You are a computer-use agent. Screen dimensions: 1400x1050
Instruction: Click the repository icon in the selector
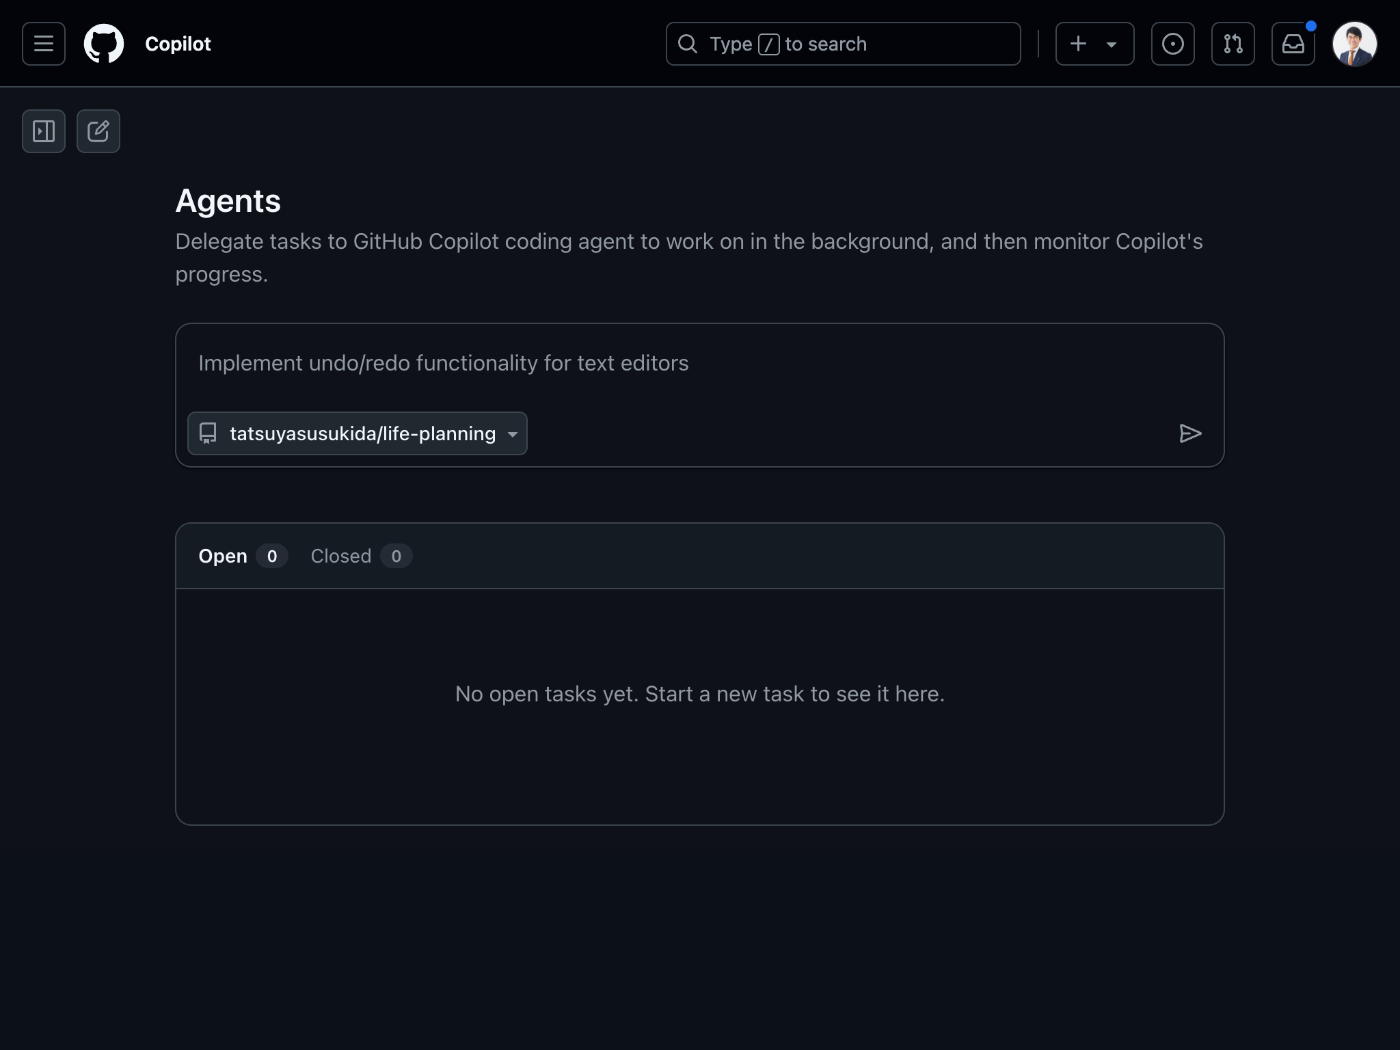(208, 433)
